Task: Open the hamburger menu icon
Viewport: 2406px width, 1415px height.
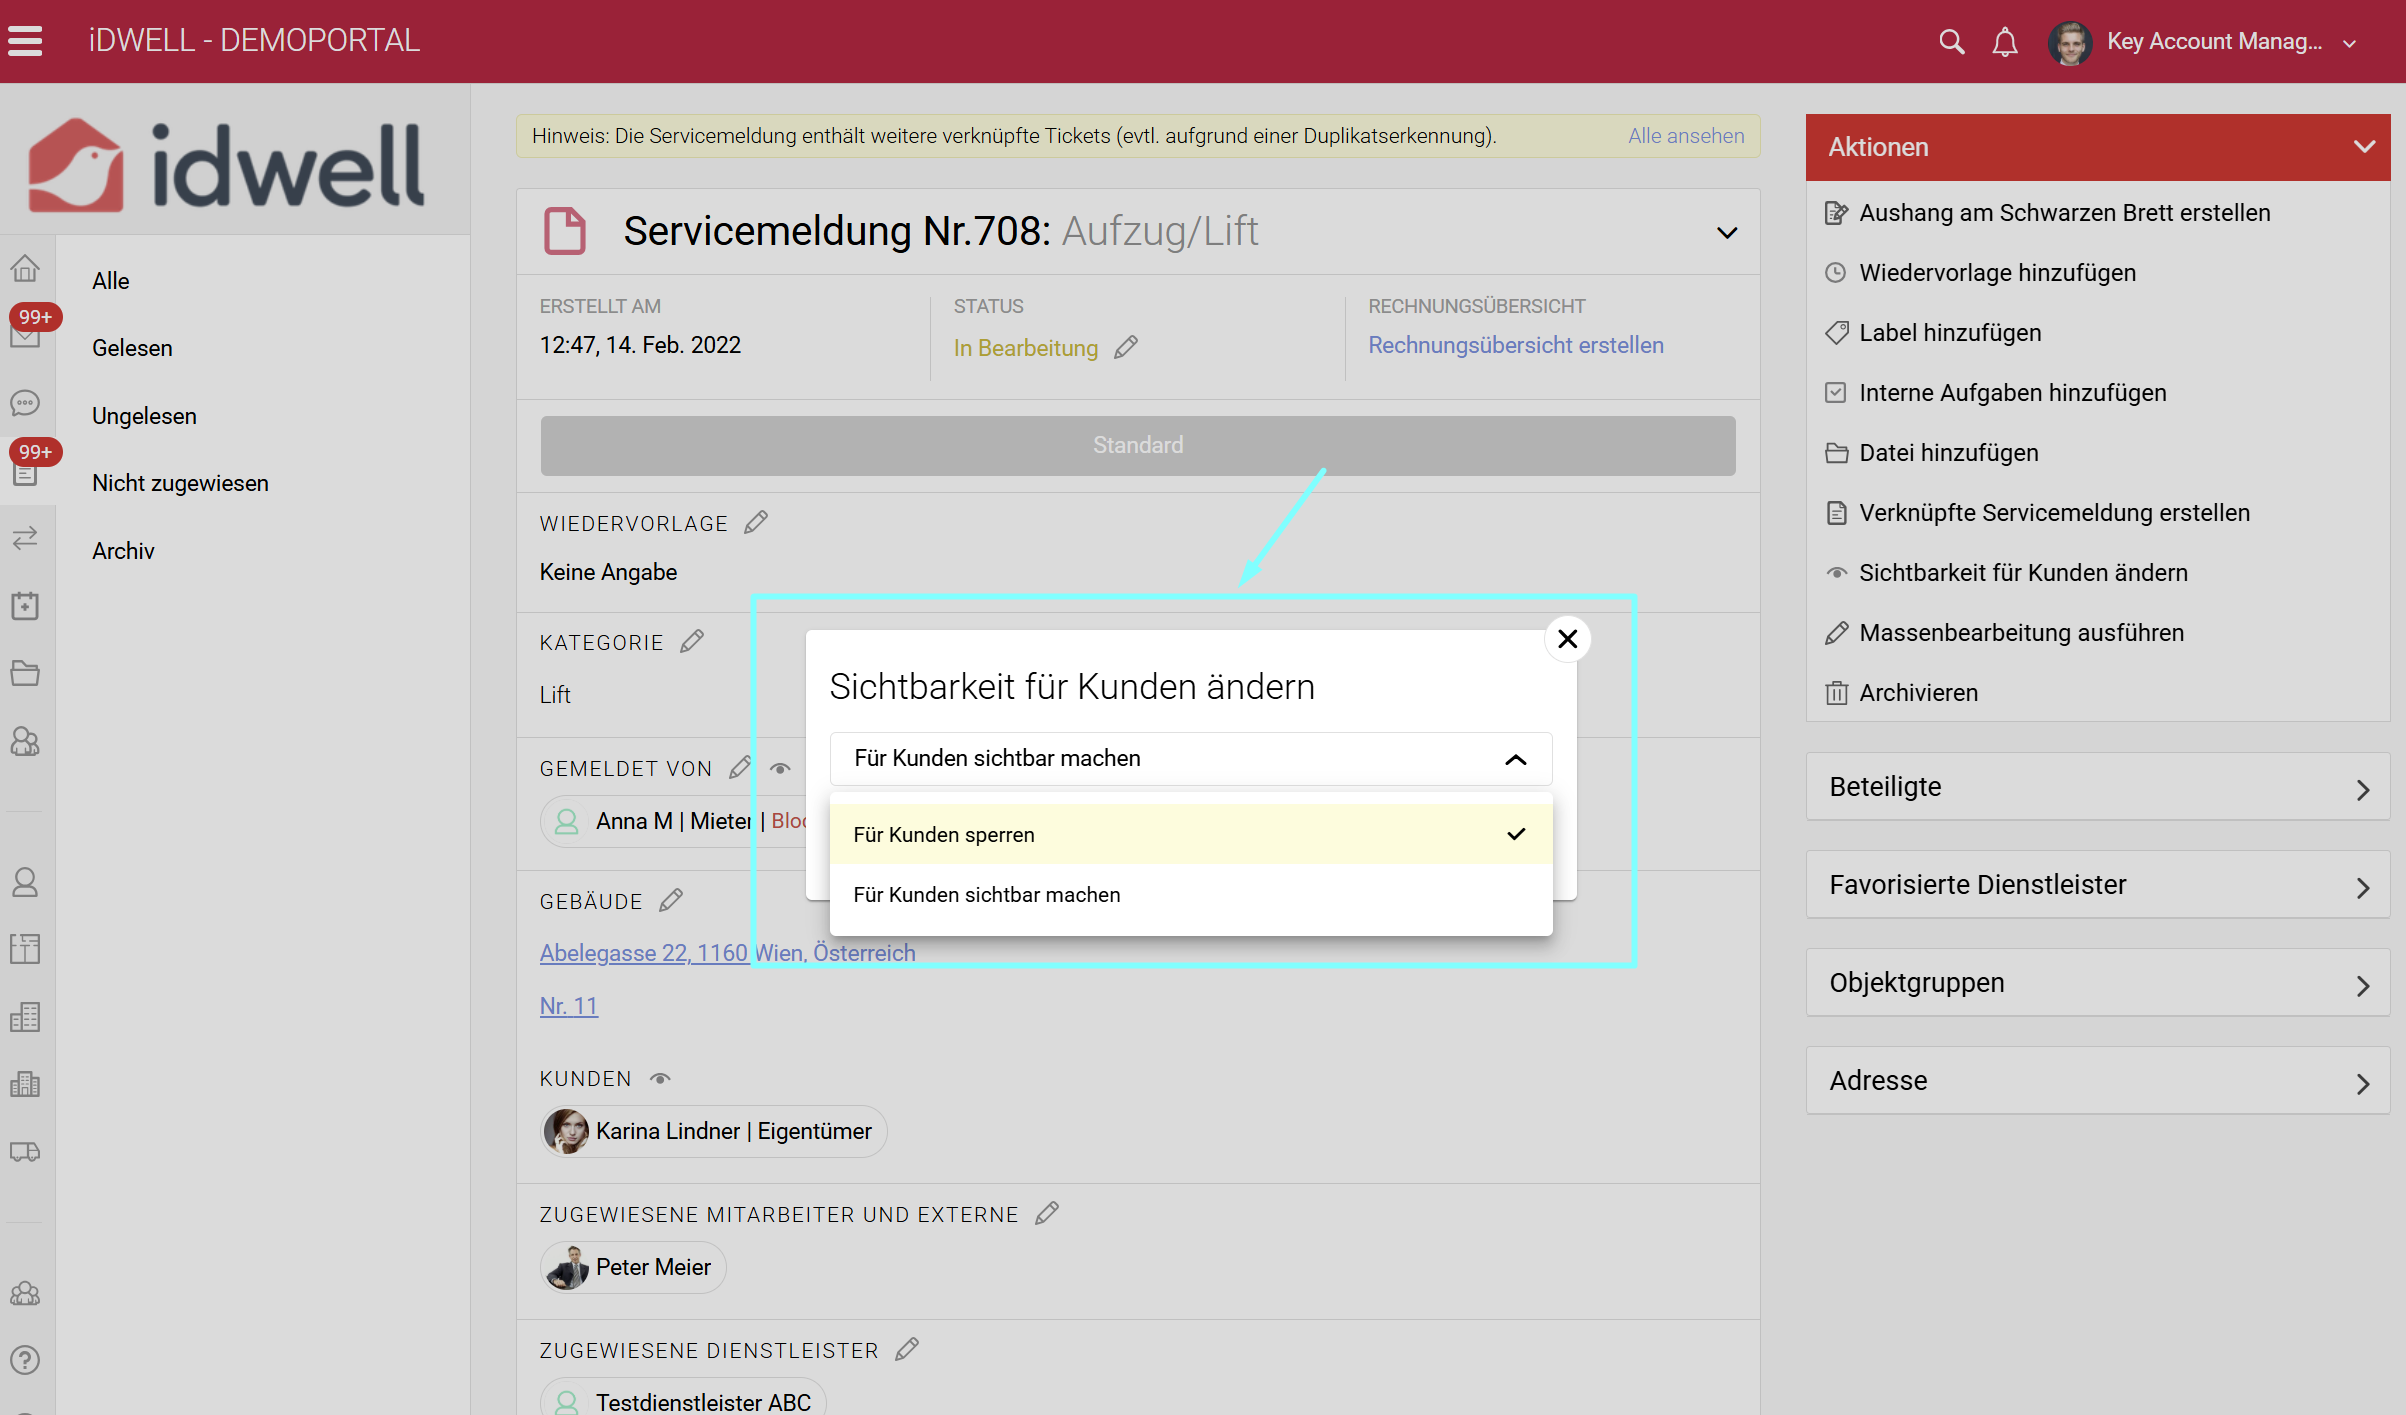Action: pos(26,41)
